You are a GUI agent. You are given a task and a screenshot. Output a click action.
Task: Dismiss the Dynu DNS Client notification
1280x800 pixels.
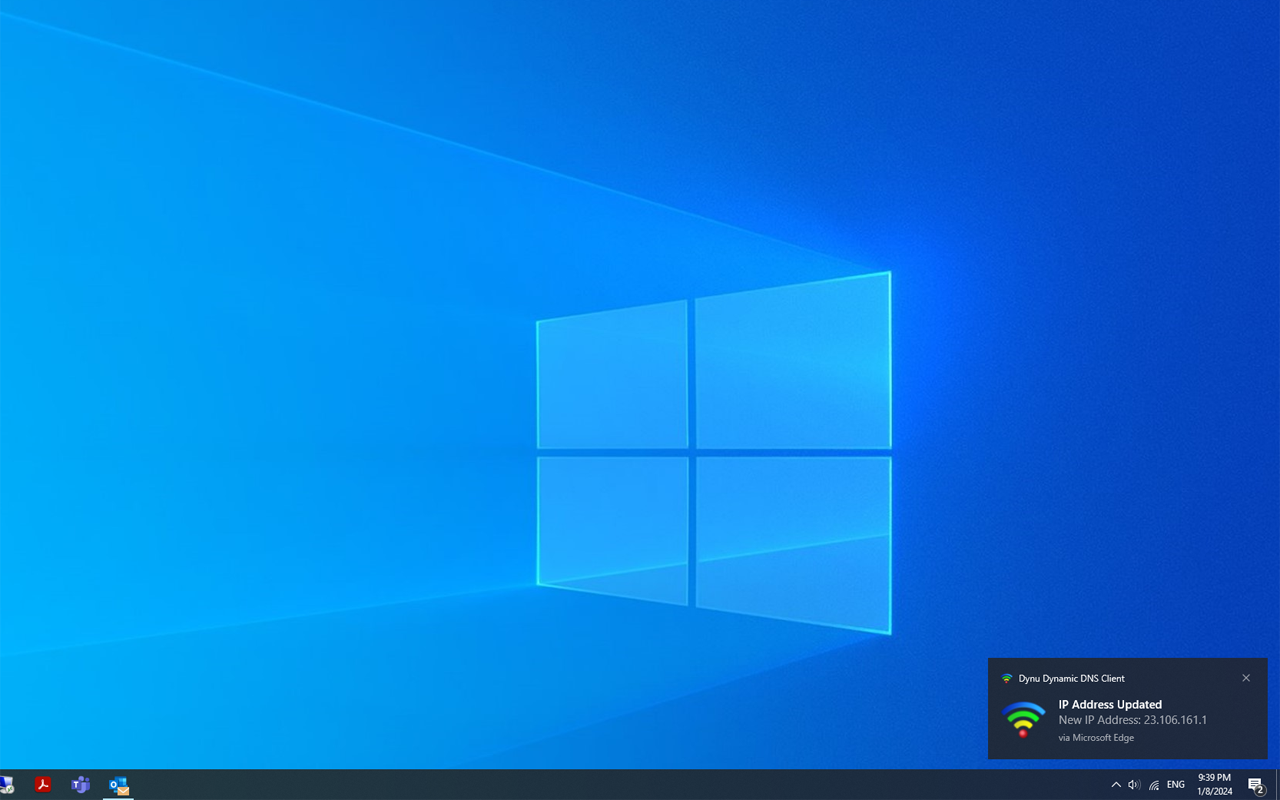[1246, 678]
